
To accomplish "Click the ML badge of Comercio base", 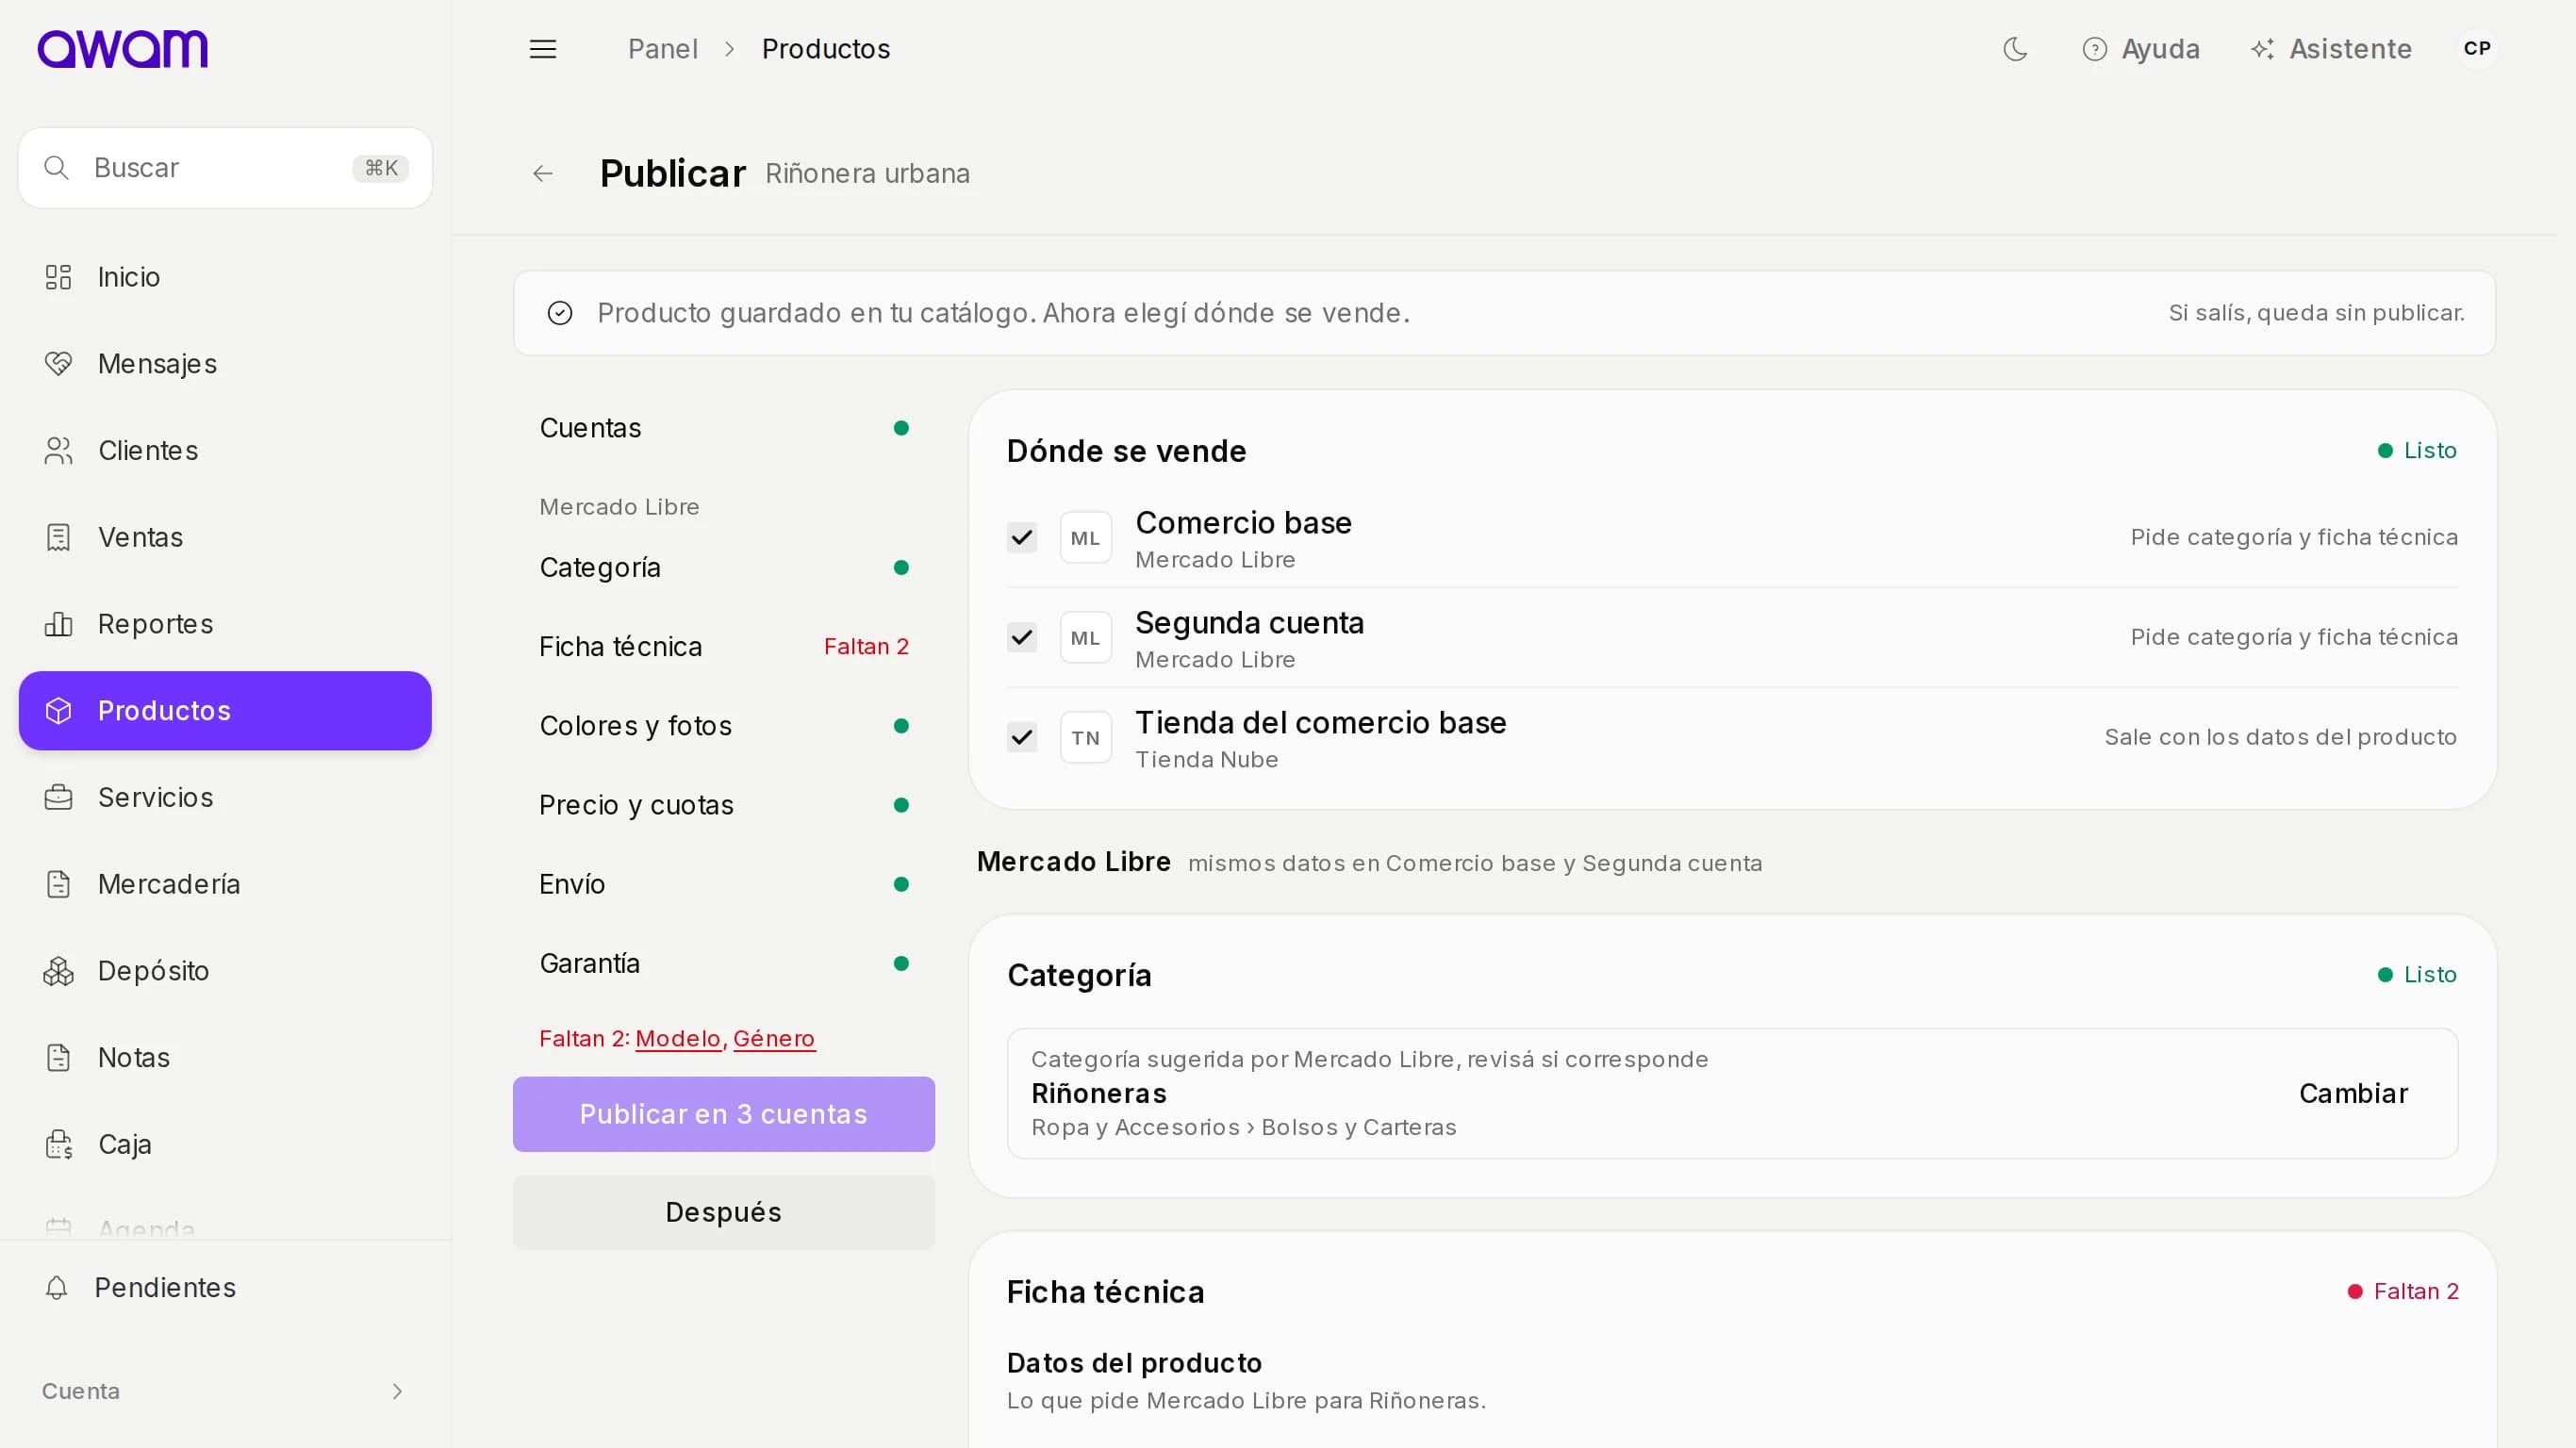I will click(1085, 538).
